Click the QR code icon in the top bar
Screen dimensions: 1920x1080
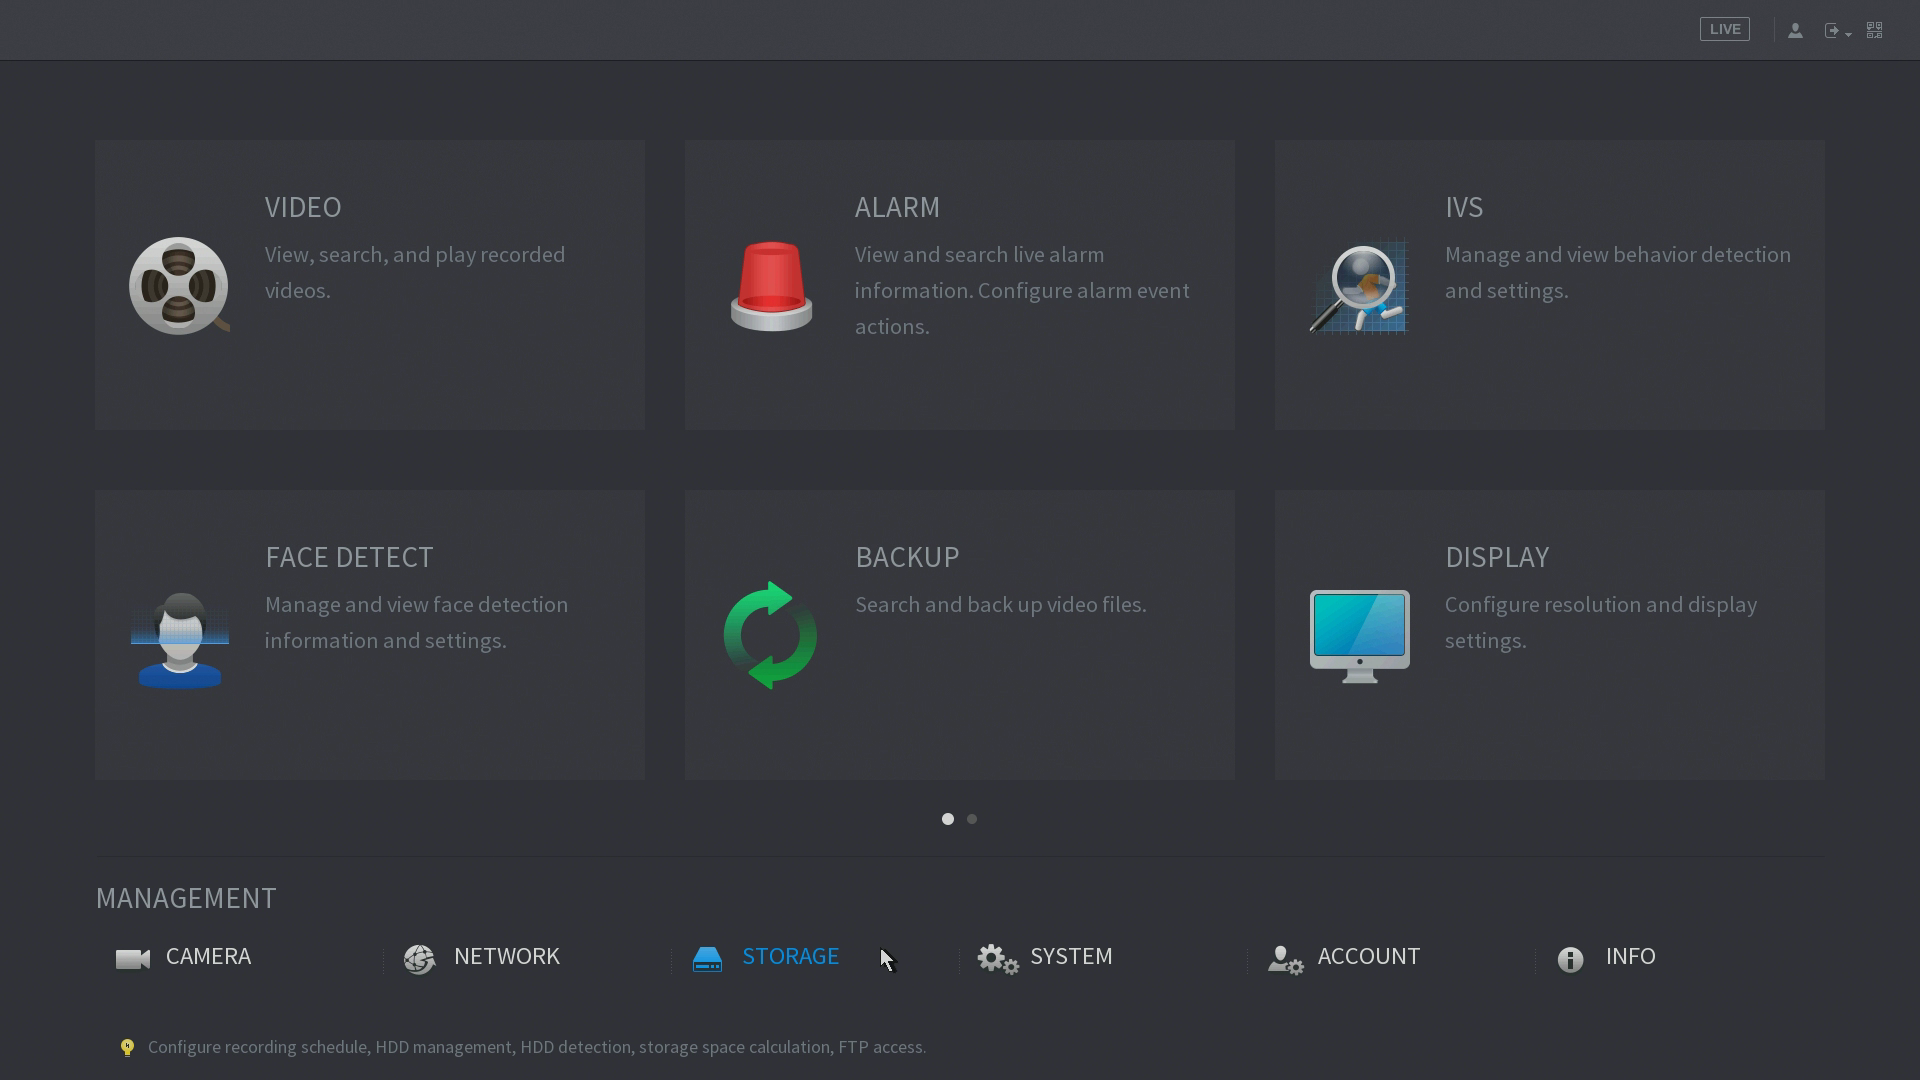[x=1874, y=30]
